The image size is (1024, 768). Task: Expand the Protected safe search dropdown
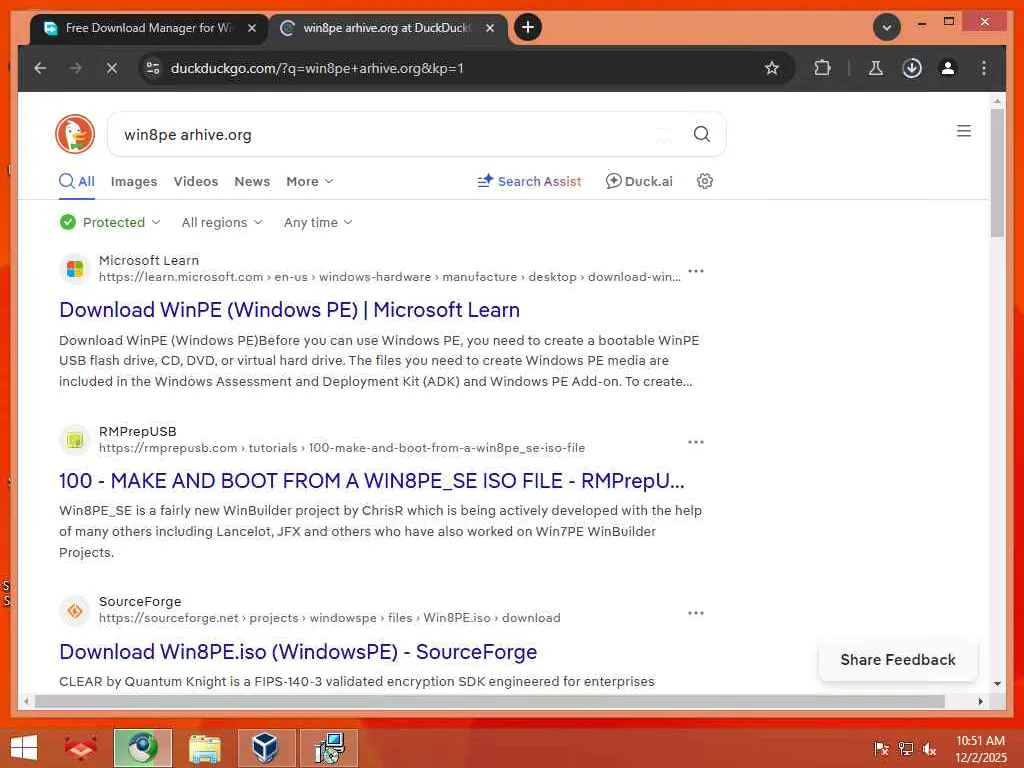(110, 222)
